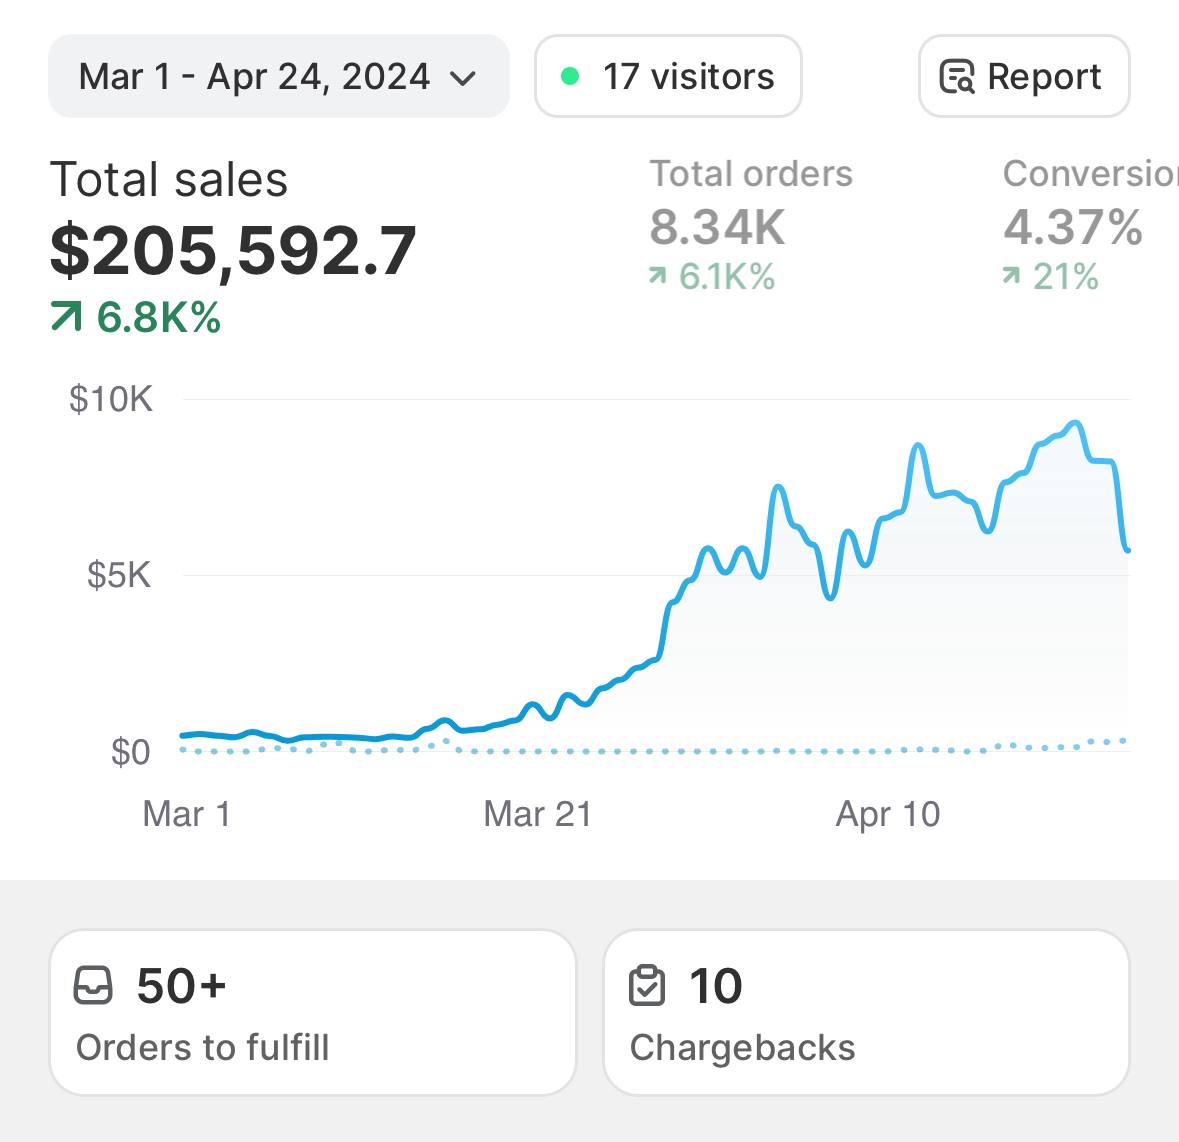Select the Total sales metric heading
The width and height of the screenshot is (1179, 1142).
click(169, 180)
